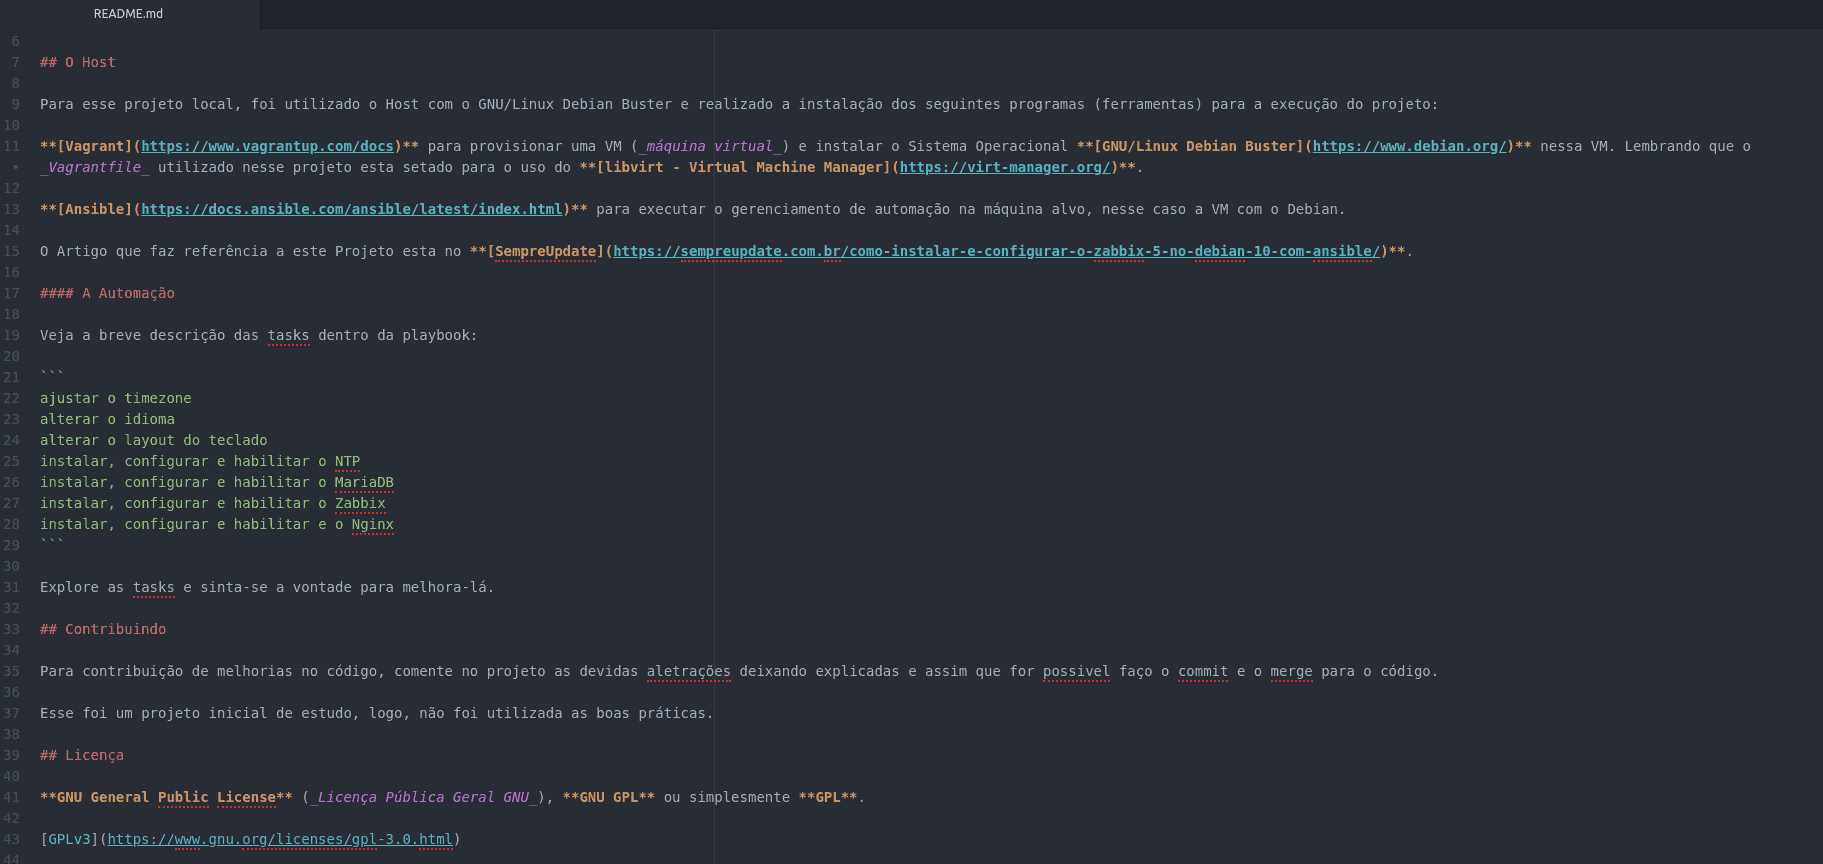Click the misspelled word 'aletrações'
Viewport: 1823px width, 864px height.
689,671
